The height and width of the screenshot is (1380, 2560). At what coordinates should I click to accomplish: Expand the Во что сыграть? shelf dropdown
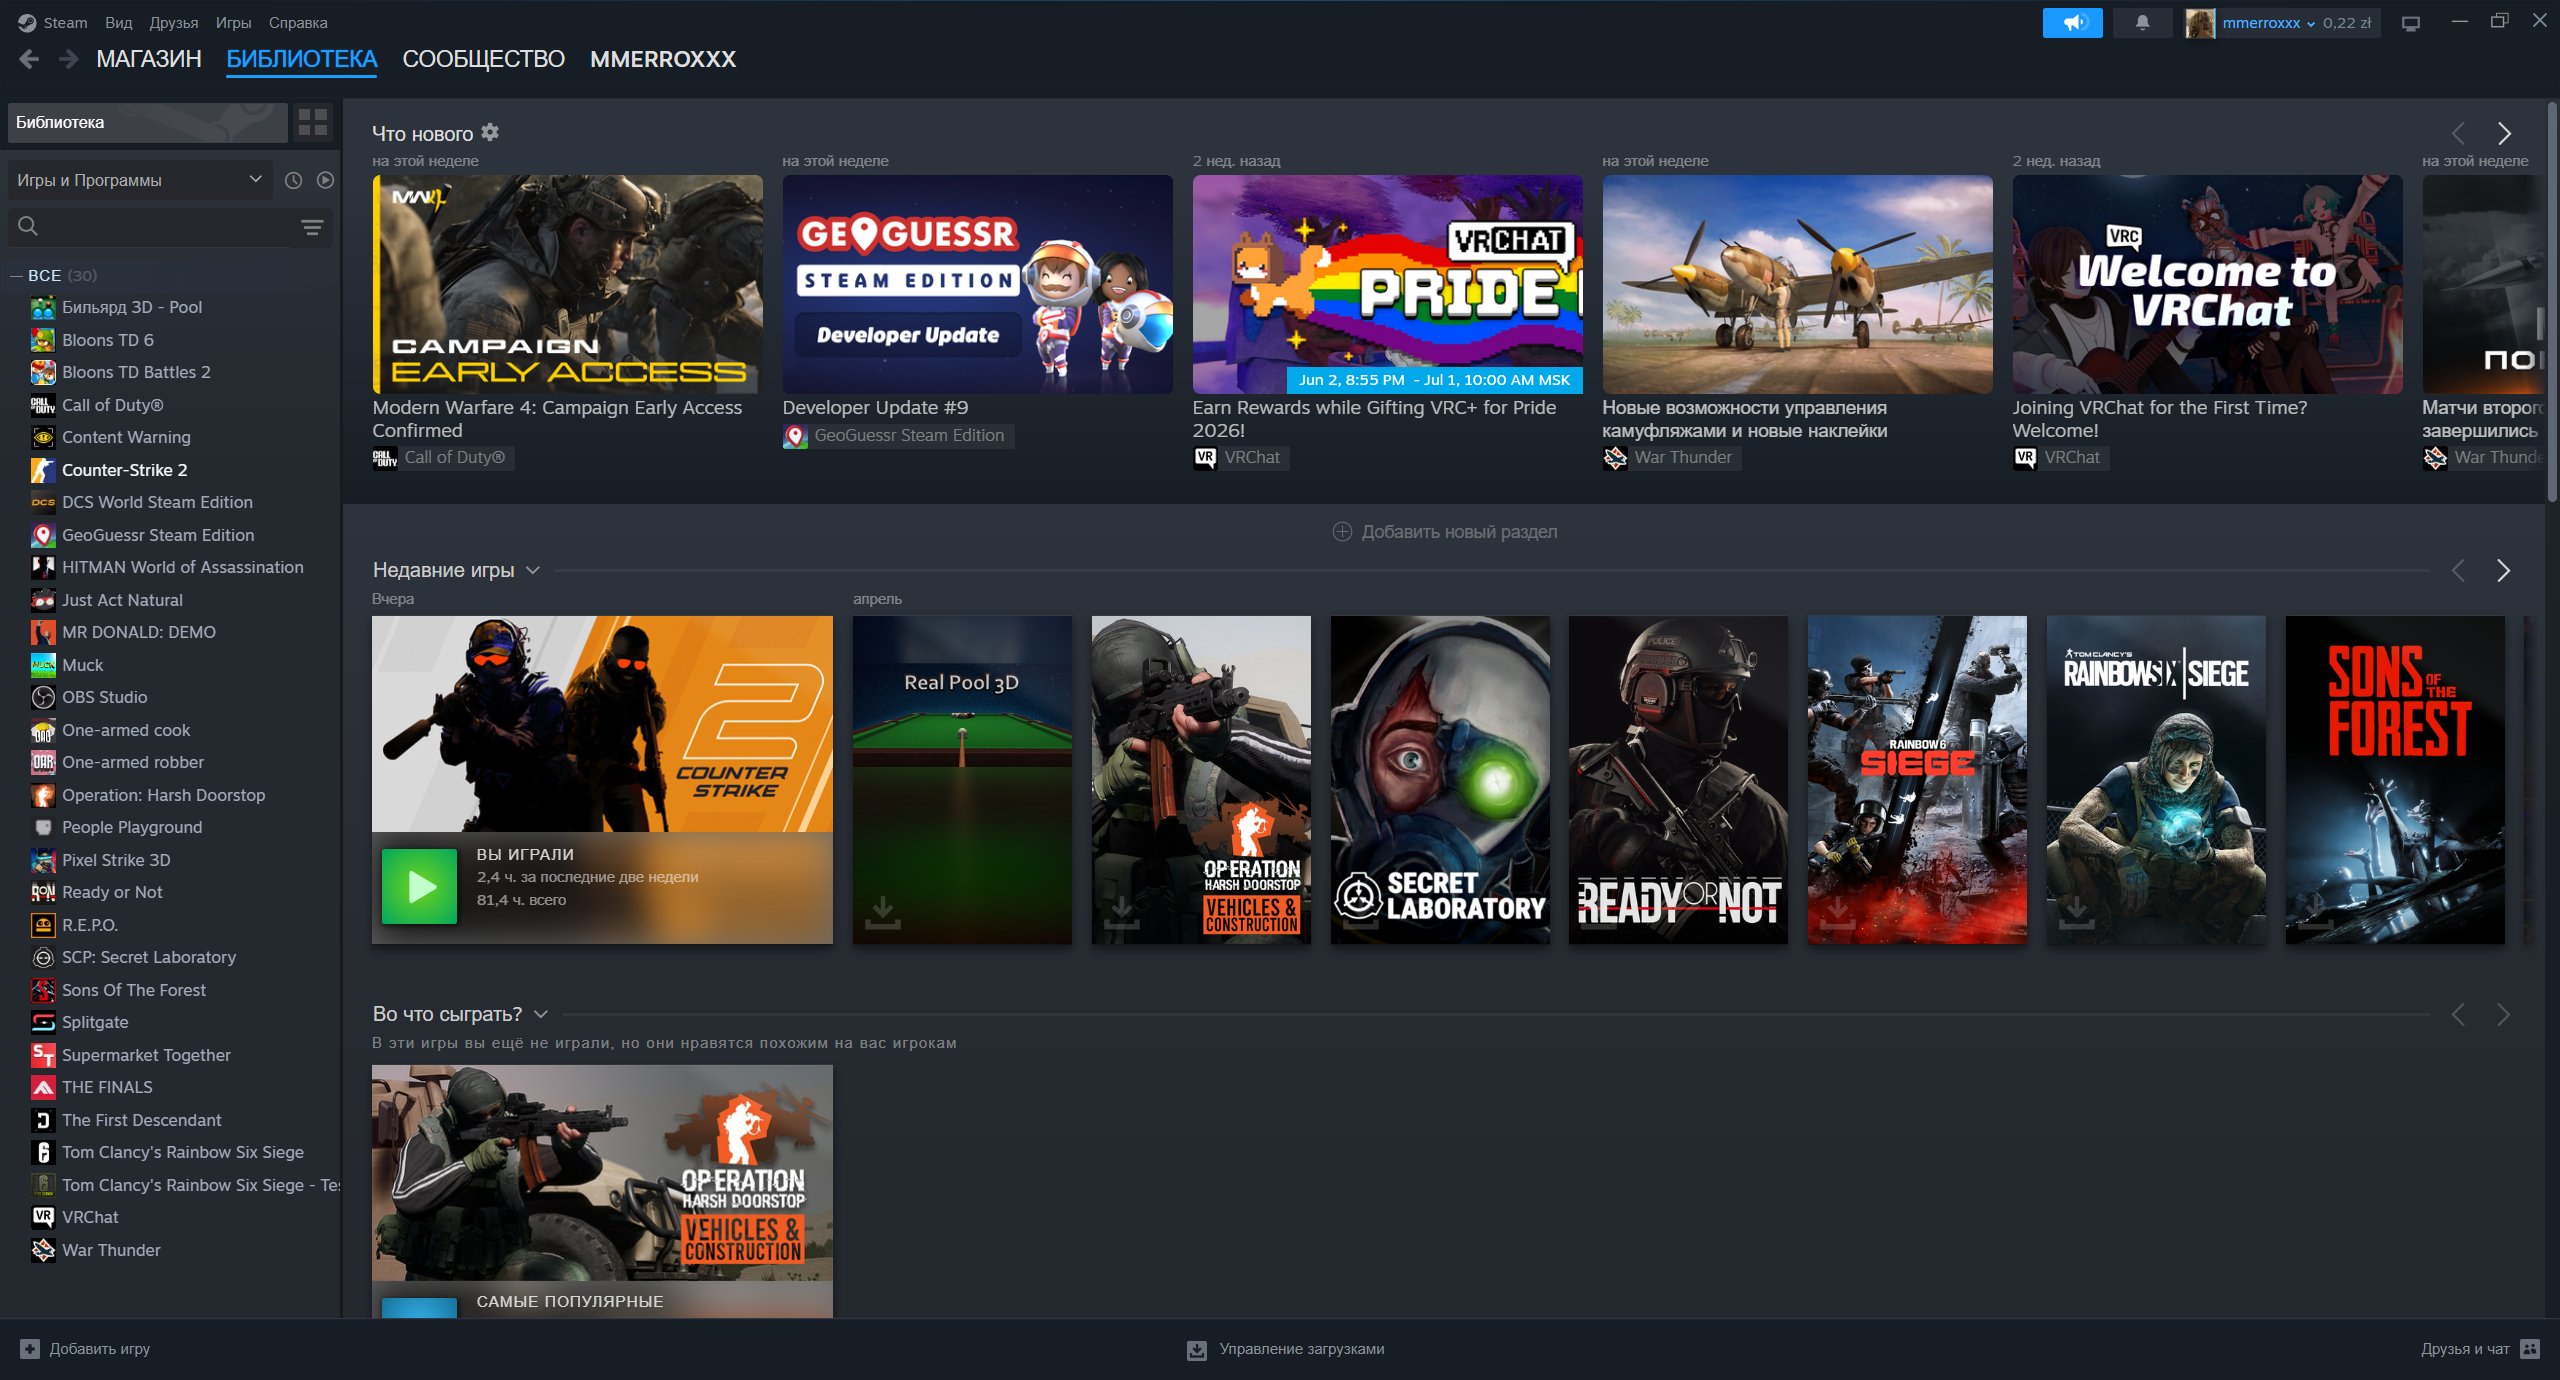click(x=541, y=1014)
